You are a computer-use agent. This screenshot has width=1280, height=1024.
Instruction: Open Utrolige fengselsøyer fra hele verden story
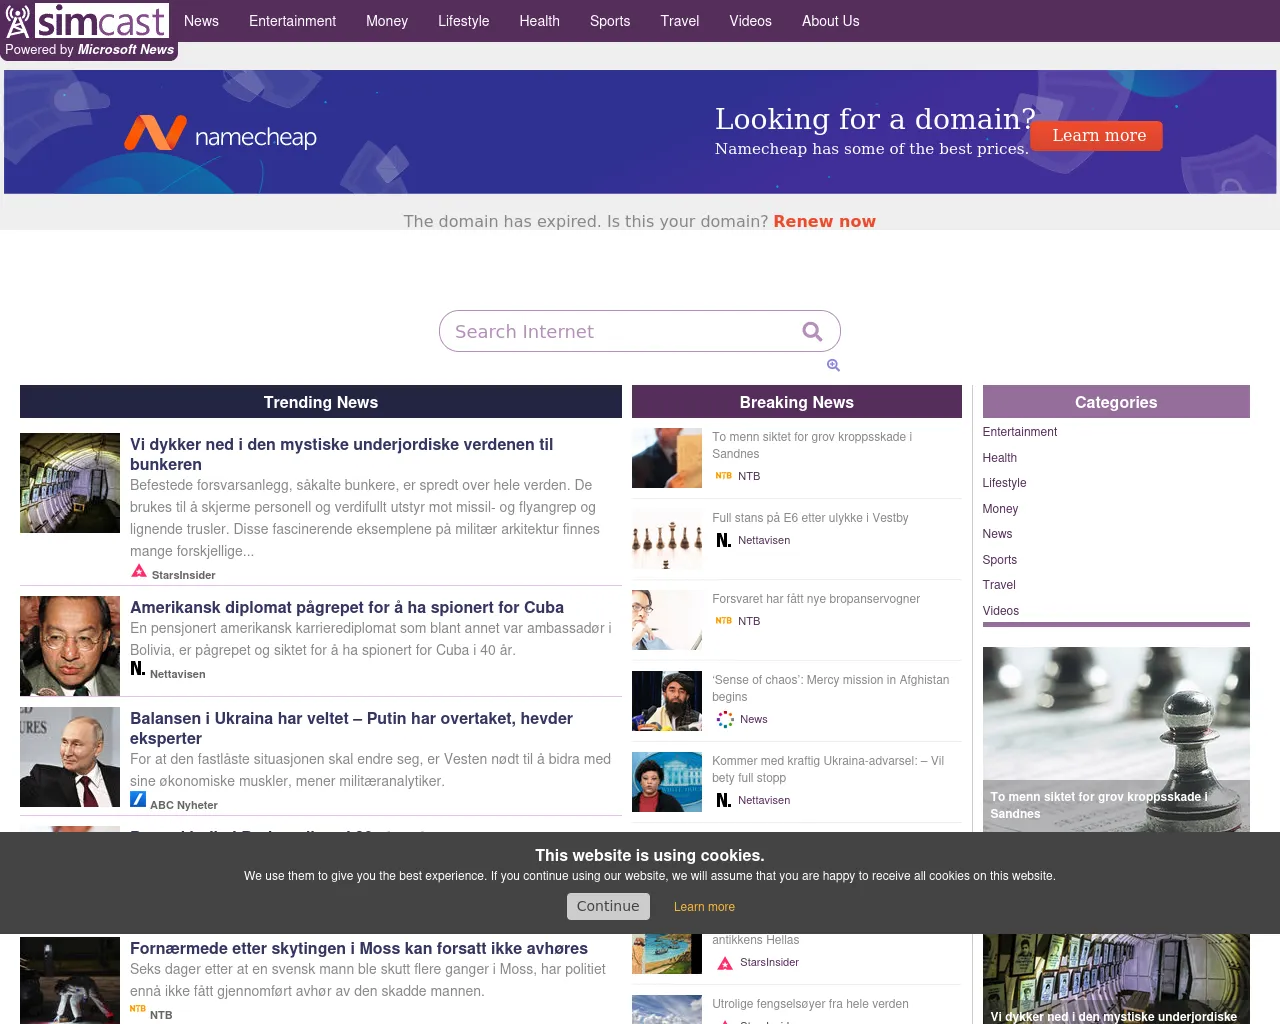tap(810, 1004)
